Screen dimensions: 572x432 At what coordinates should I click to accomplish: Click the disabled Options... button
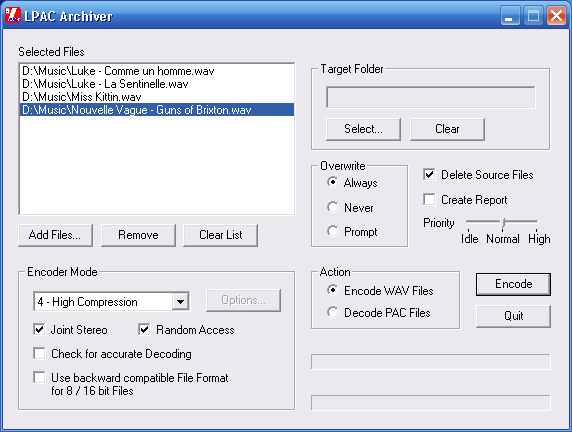tap(243, 300)
